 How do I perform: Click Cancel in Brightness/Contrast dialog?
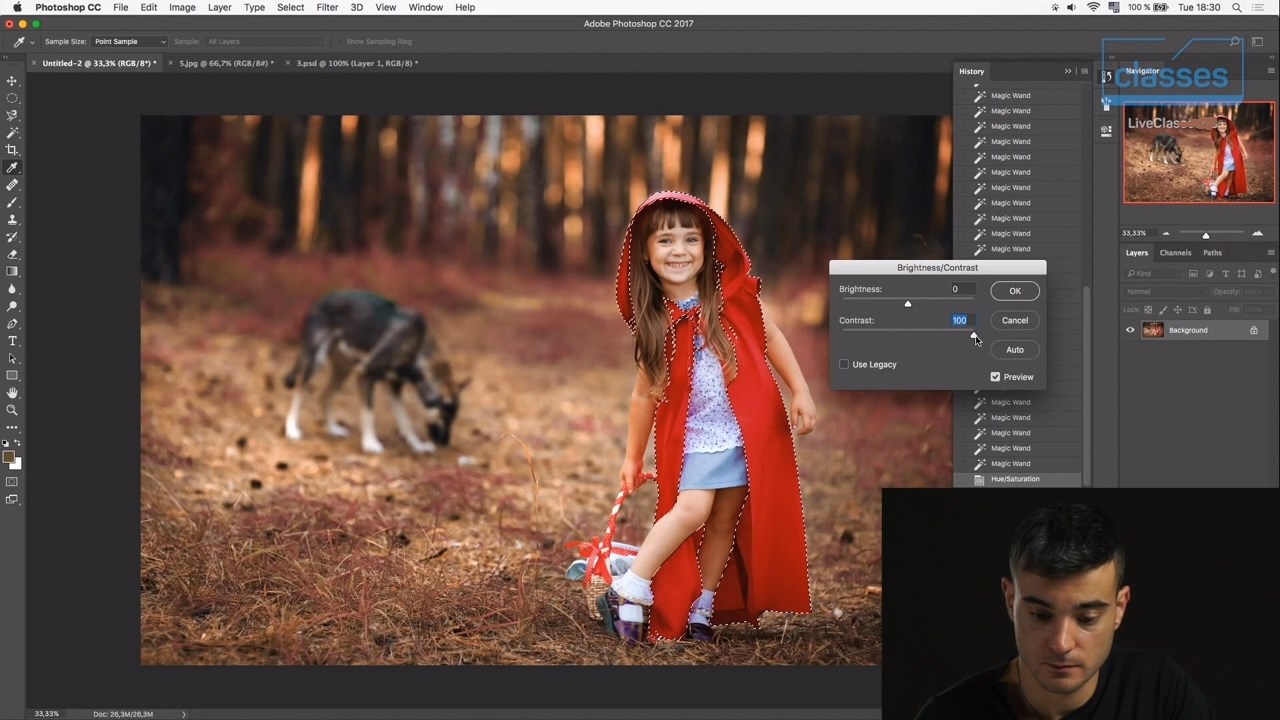point(1014,320)
